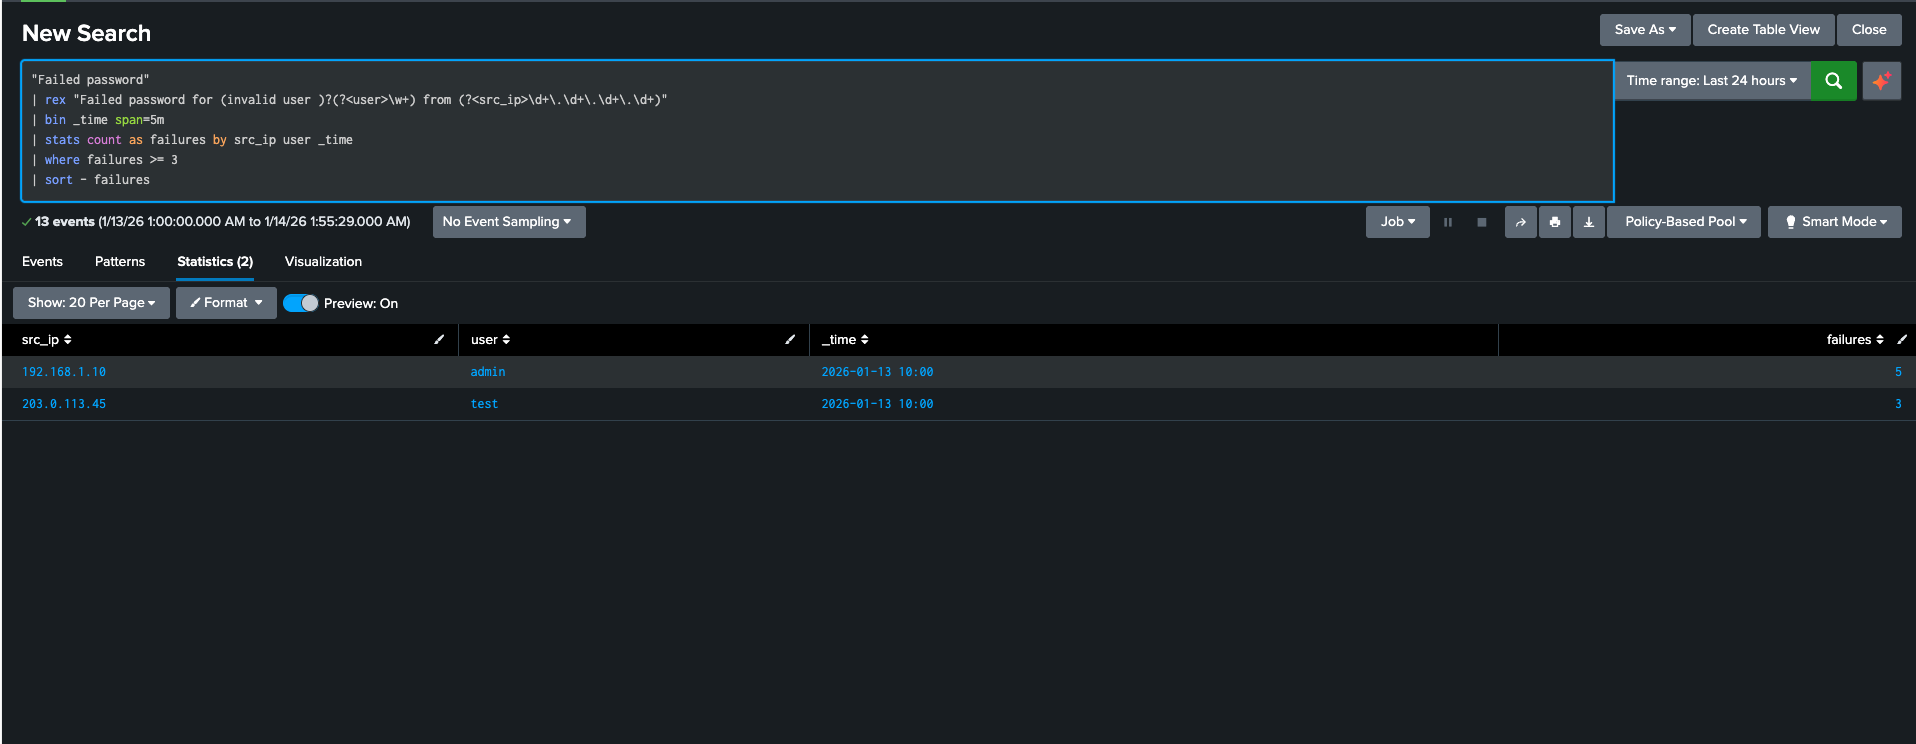This screenshot has height=744, width=1916.
Task: Click src_ip value 203.0.113.45
Action: click(64, 404)
